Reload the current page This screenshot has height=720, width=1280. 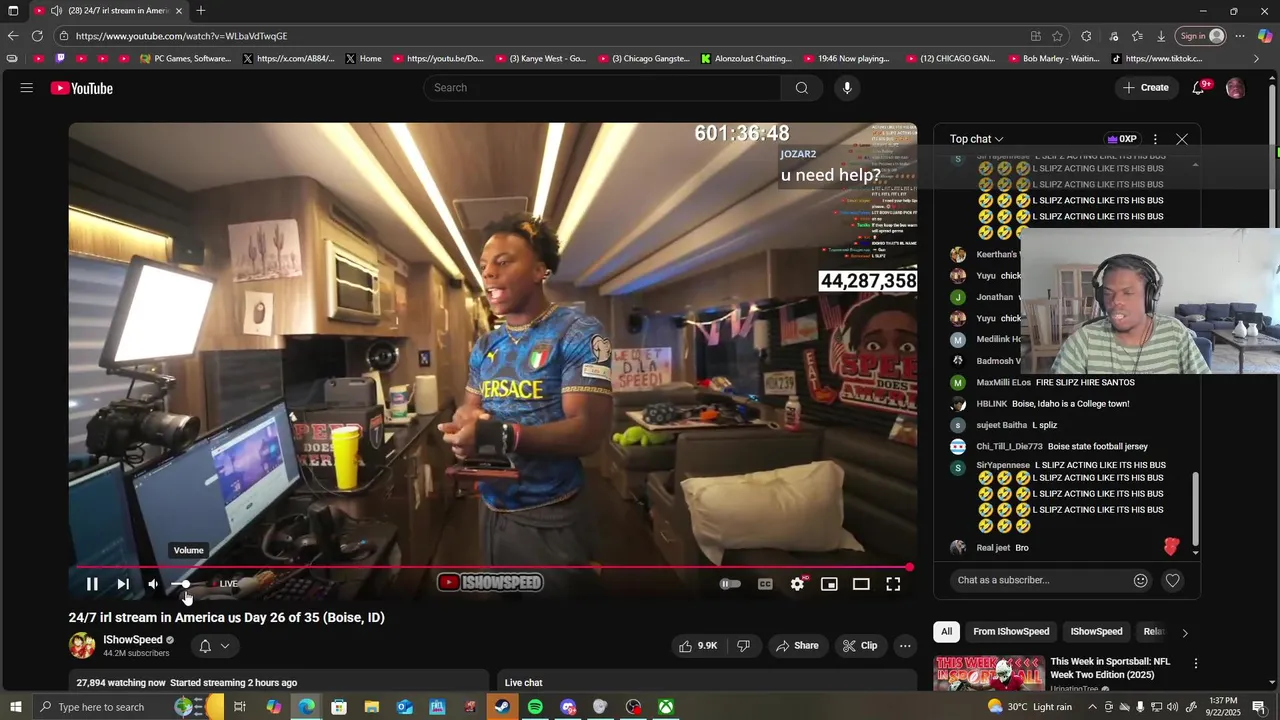pos(37,36)
